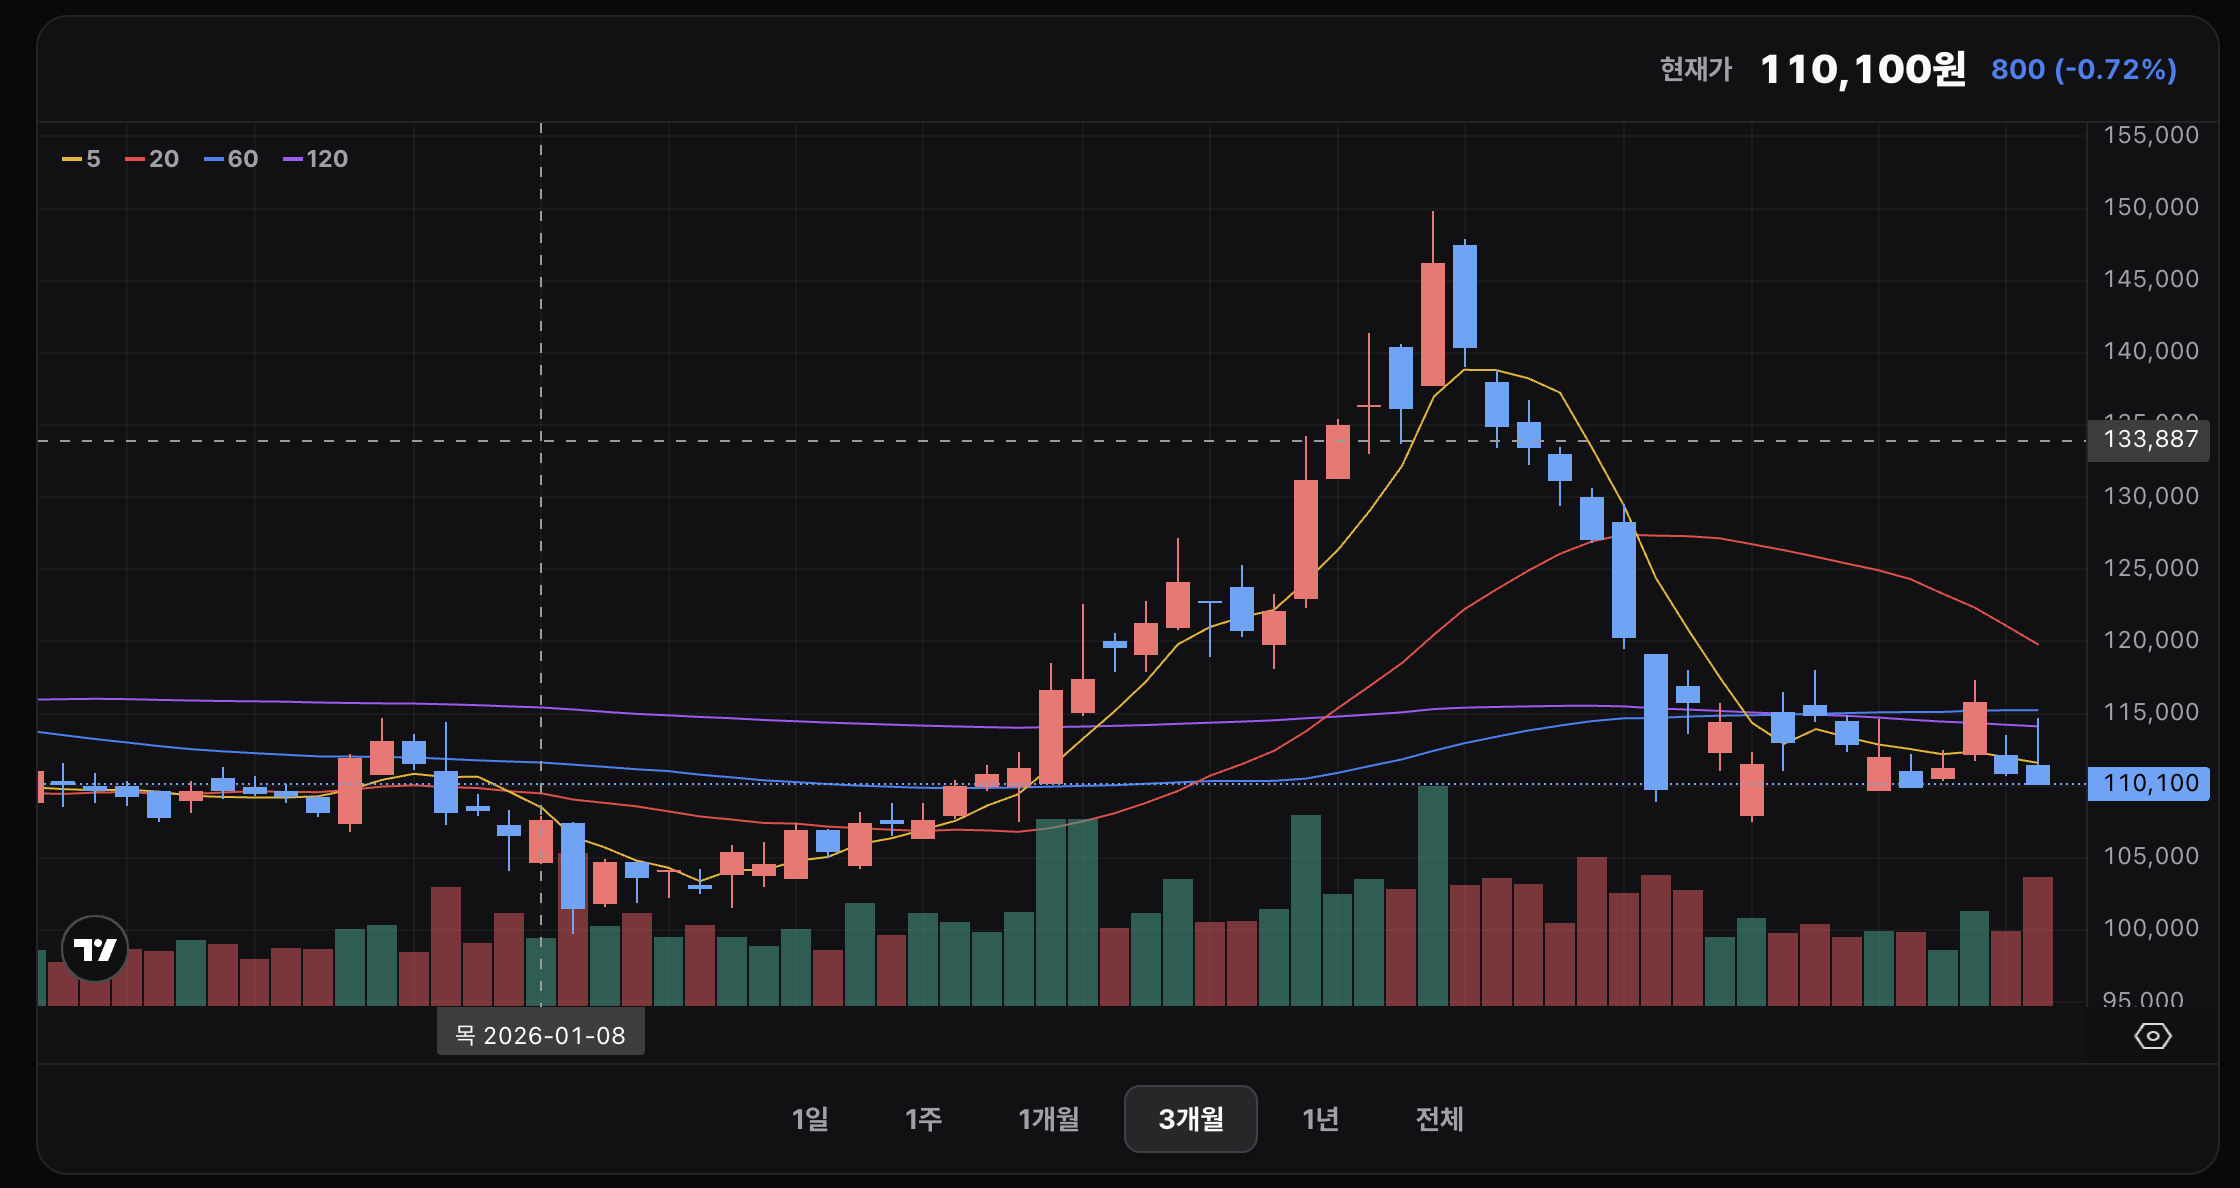This screenshot has height=1188, width=2240.
Task: Click the TradingView logo icon
Action: coord(95,949)
